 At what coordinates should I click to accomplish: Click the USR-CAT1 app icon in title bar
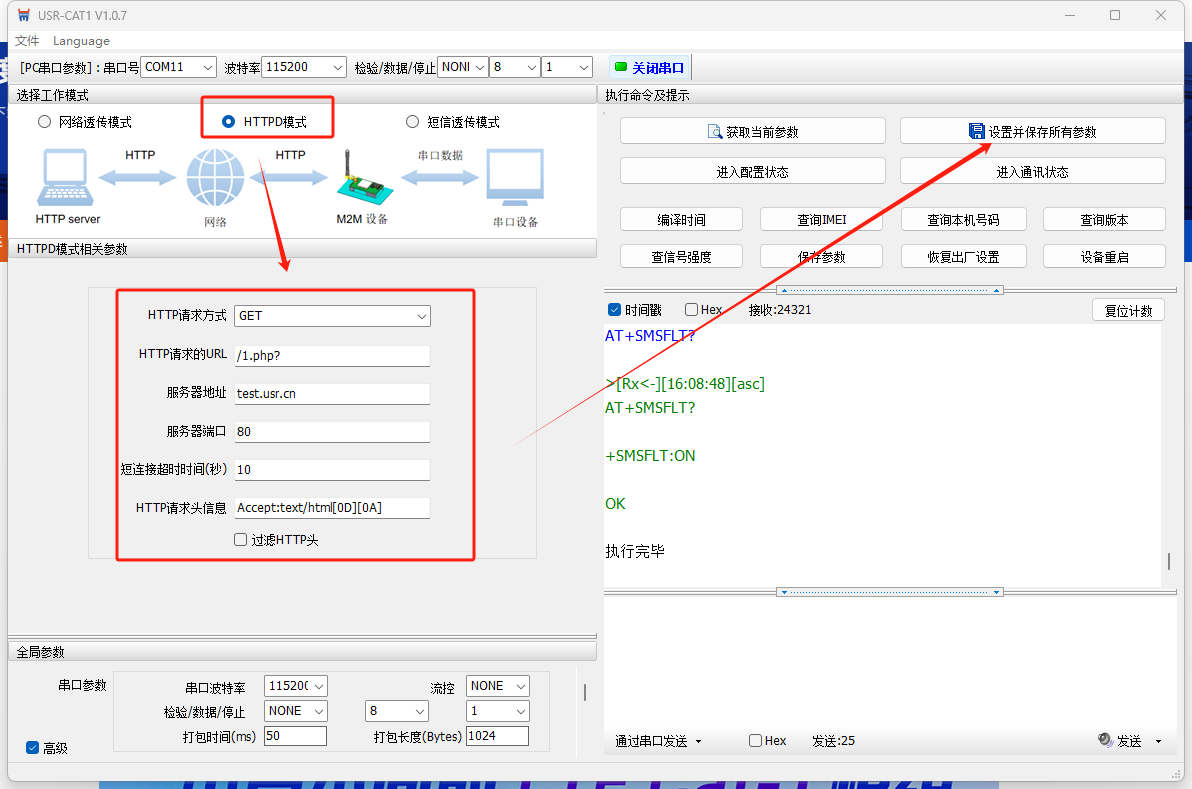[x=24, y=15]
